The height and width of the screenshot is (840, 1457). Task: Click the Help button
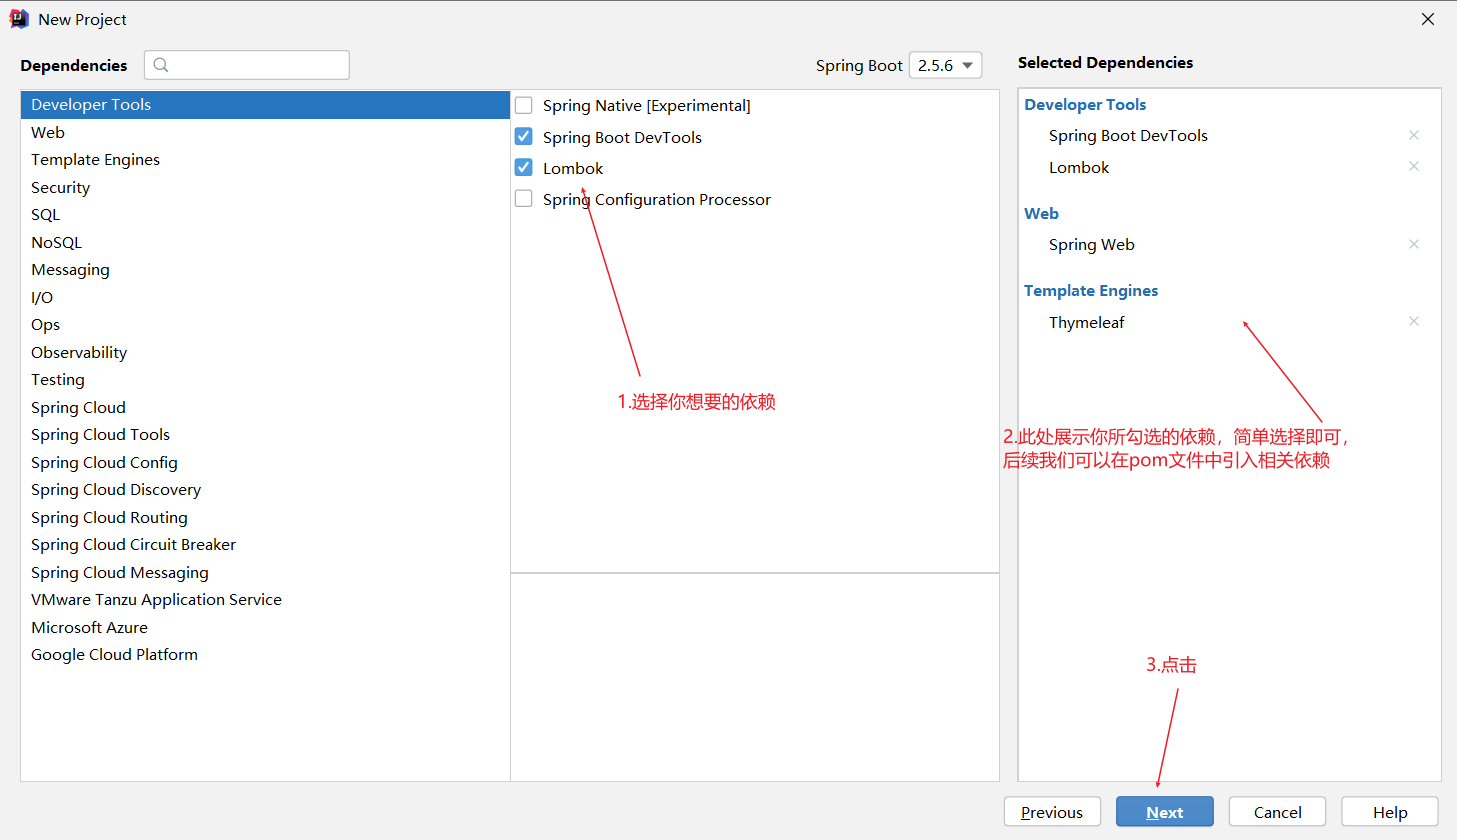pos(1389,811)
